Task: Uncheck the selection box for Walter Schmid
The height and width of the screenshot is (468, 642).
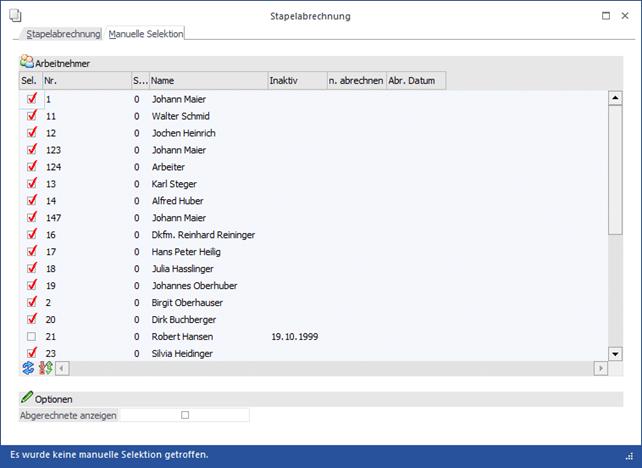Action: [32, 116]
